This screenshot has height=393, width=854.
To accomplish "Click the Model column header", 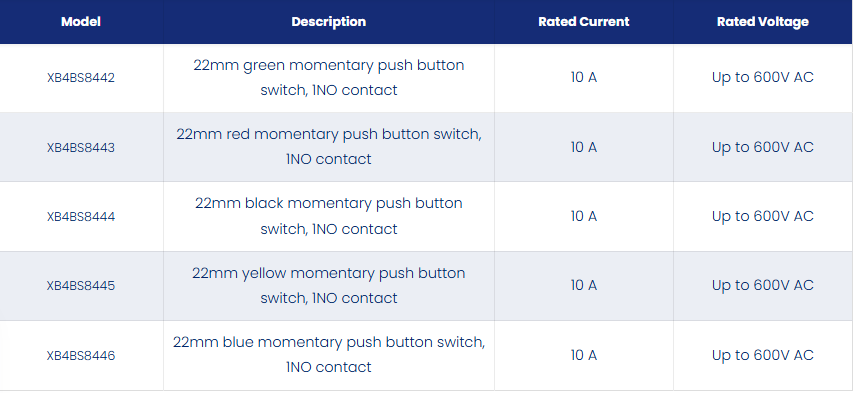I will 81,22.
